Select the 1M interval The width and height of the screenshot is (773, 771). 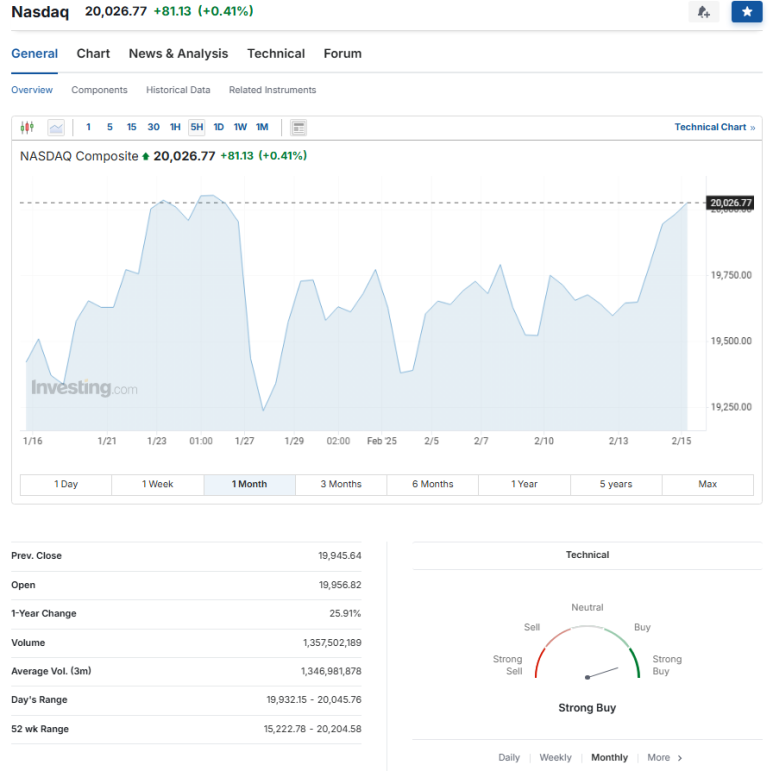pyautogui.click(x=262, y=127)
